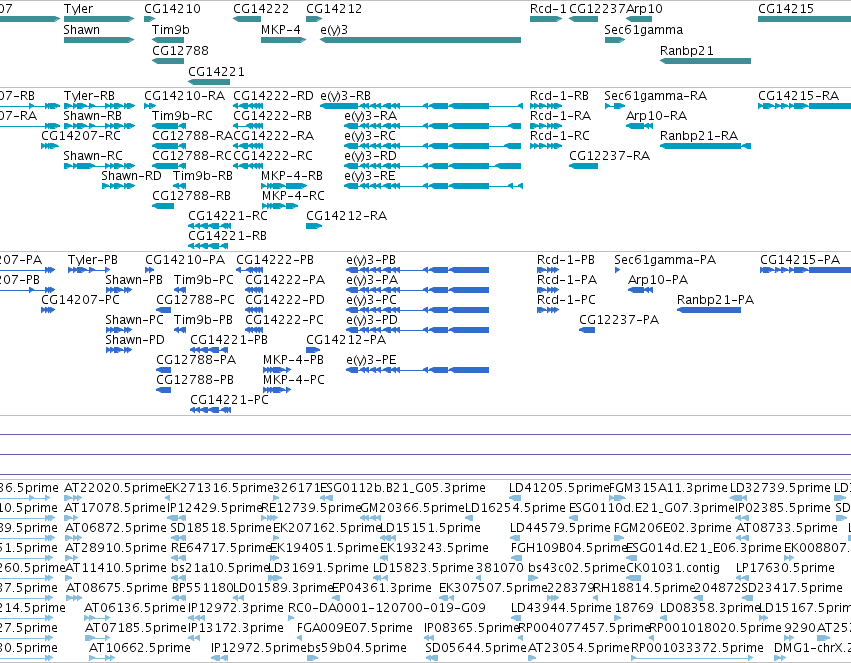Select the e(y)3 gene label
Screen dimensions: 851x663
(334, 30)
